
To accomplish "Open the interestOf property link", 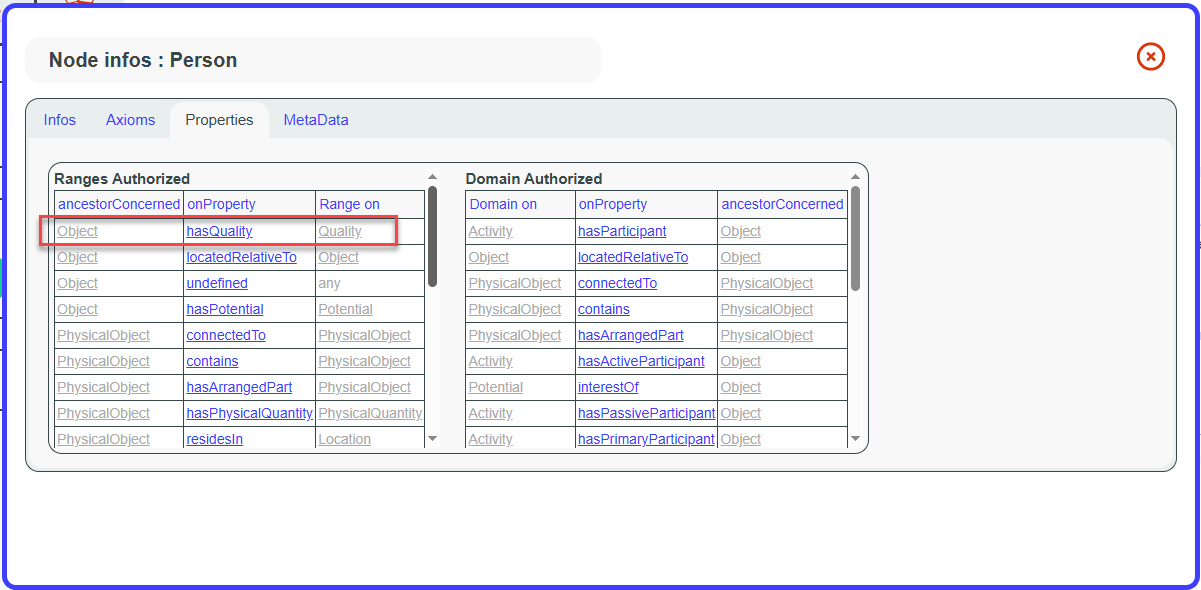I will point(608,387).
